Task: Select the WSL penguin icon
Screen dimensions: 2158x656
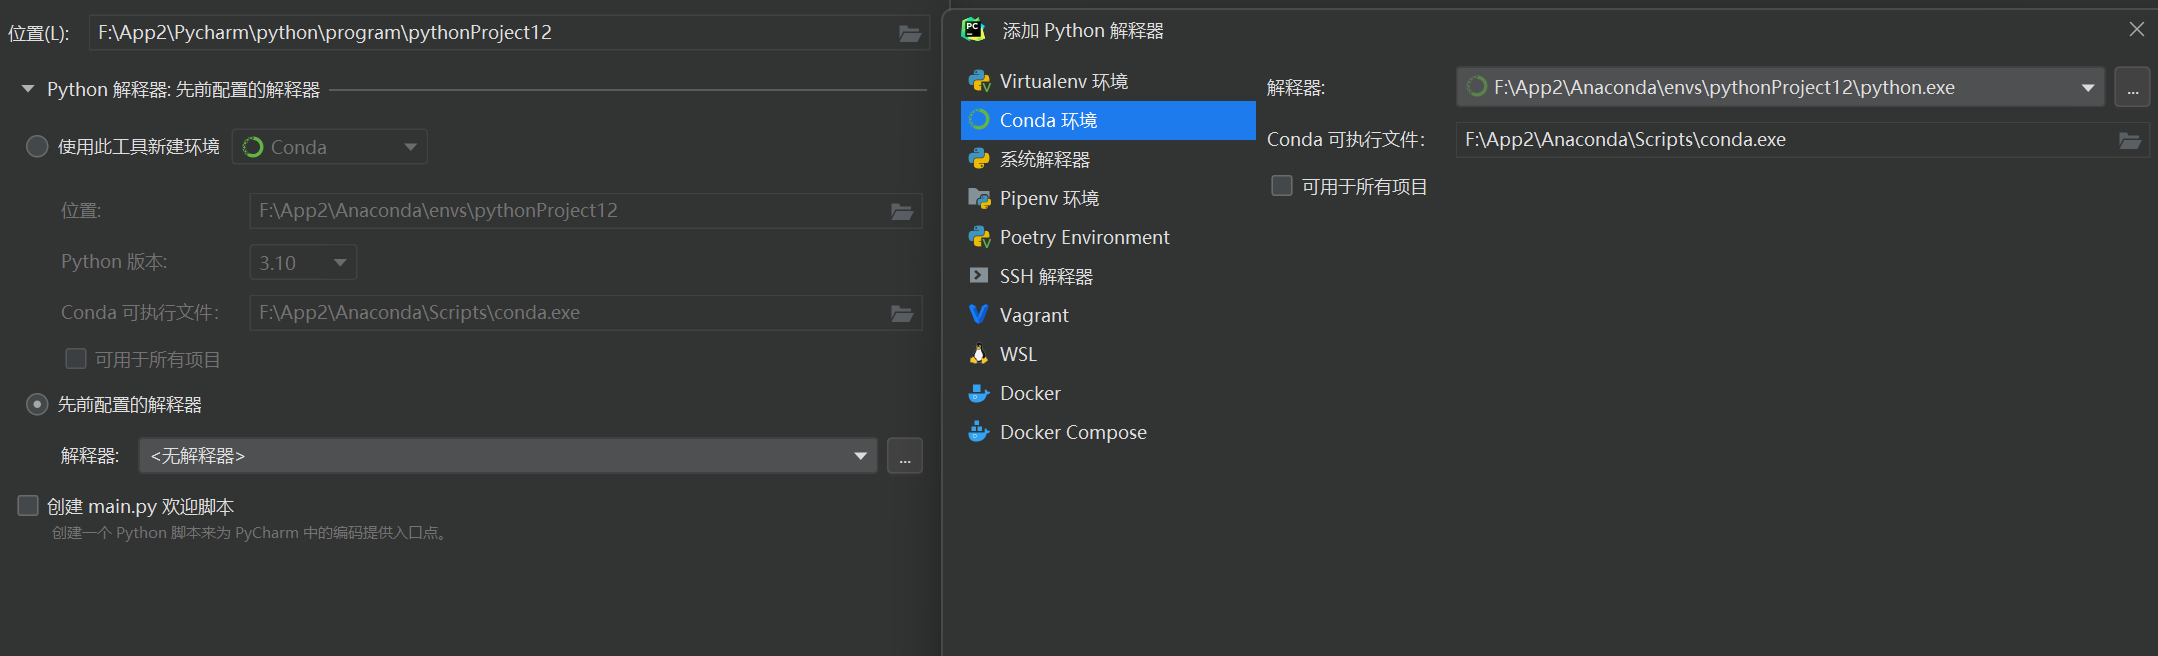Action: pos(979,354)
